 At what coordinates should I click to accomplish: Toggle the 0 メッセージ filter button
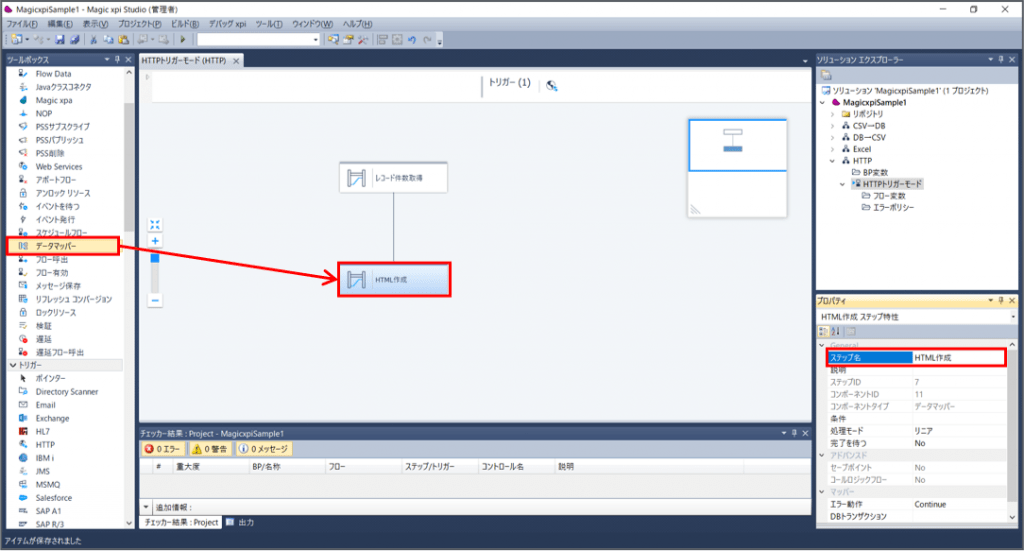264,449
